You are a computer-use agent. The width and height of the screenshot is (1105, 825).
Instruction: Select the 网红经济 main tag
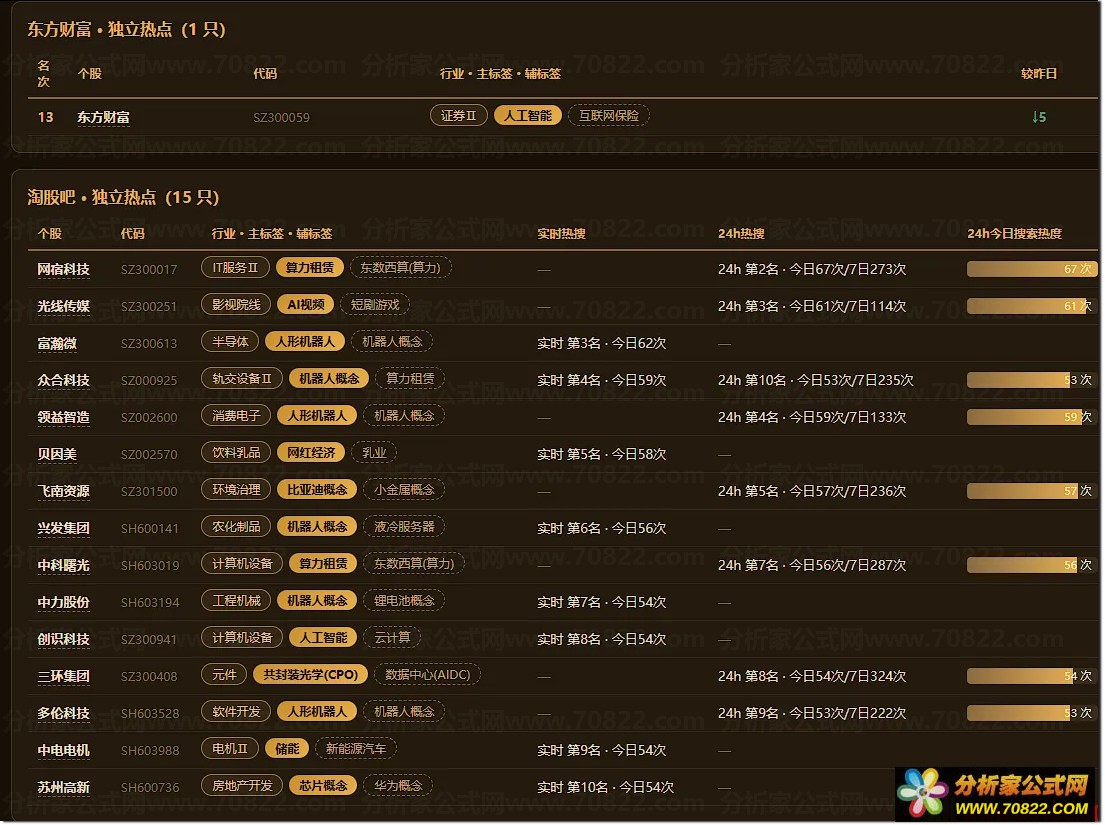pyautogui.click(x=311, y=452)
